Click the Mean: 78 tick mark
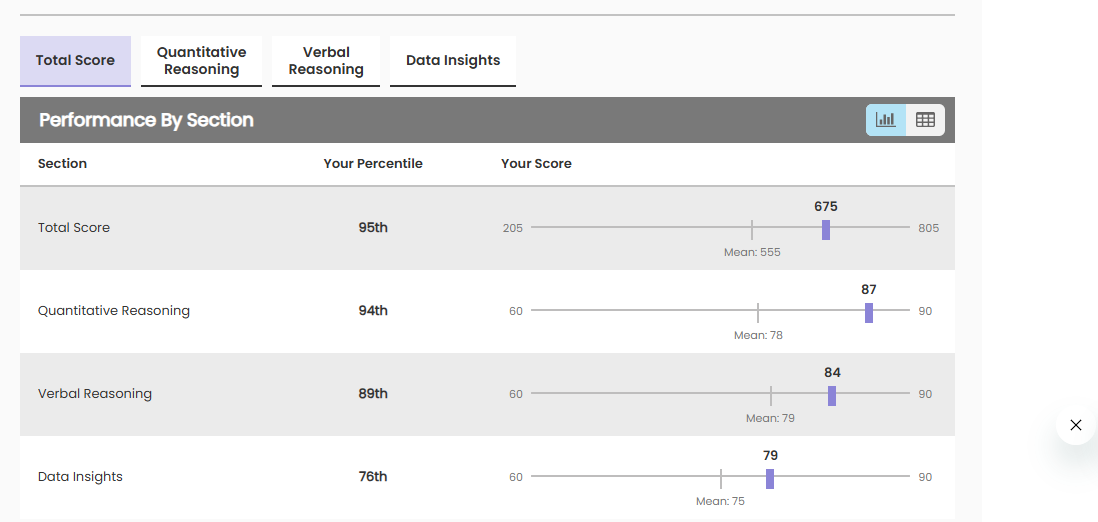 (x=758, y=312)
